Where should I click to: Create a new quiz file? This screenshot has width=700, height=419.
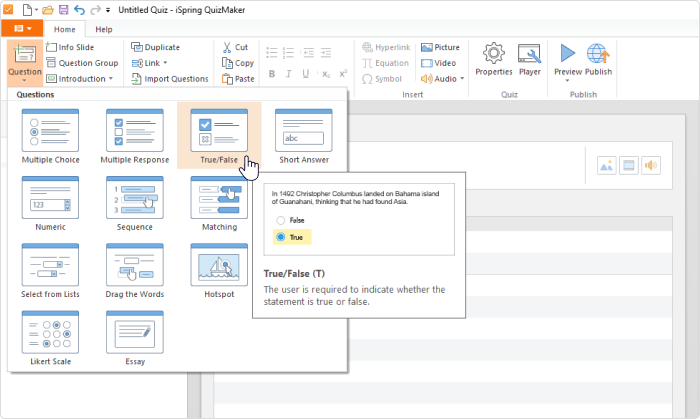point(27,10)
